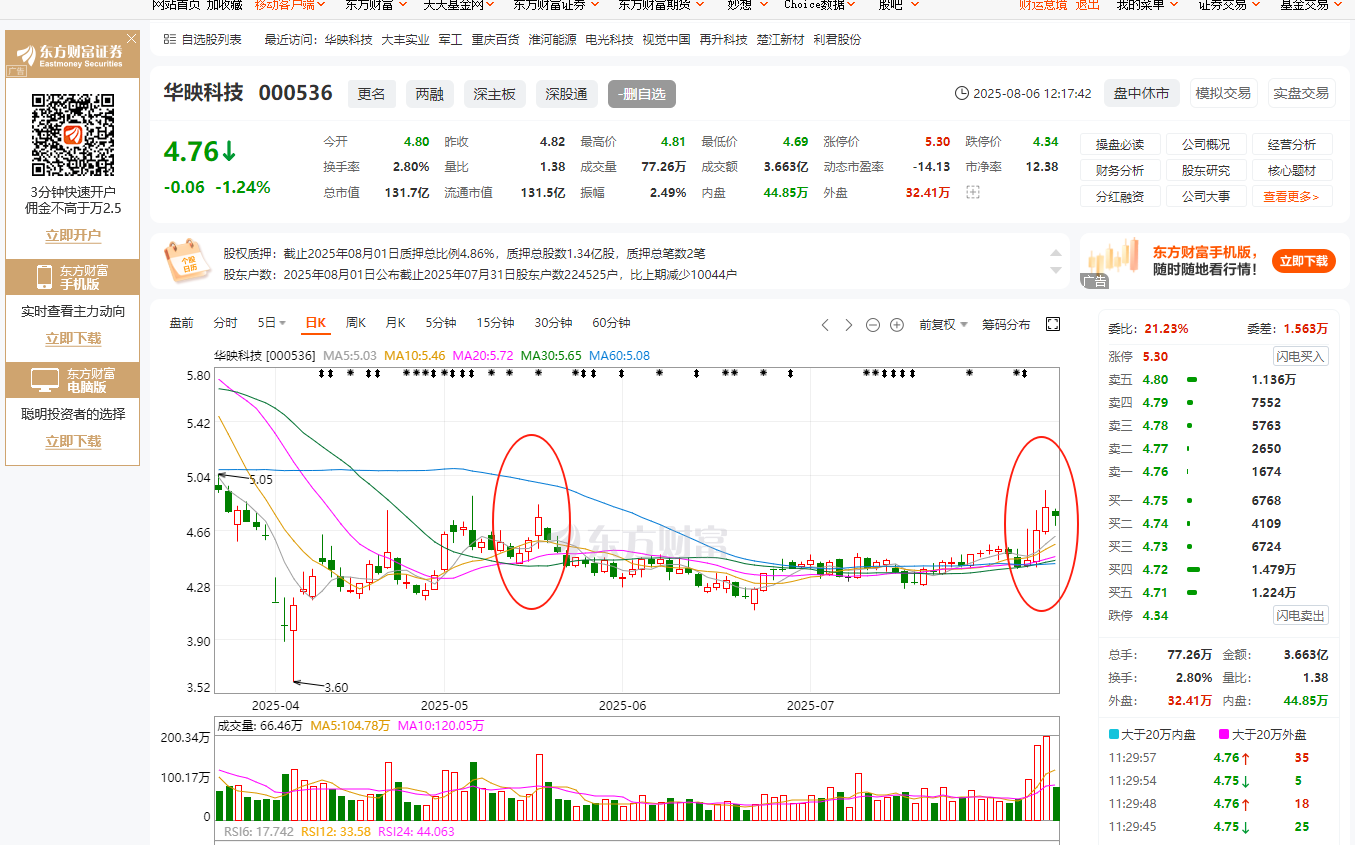This screenshot has height=845, width=1355.
Task: Expand the 证券交易 dropdown
Action: click(x=1229, y=5)
